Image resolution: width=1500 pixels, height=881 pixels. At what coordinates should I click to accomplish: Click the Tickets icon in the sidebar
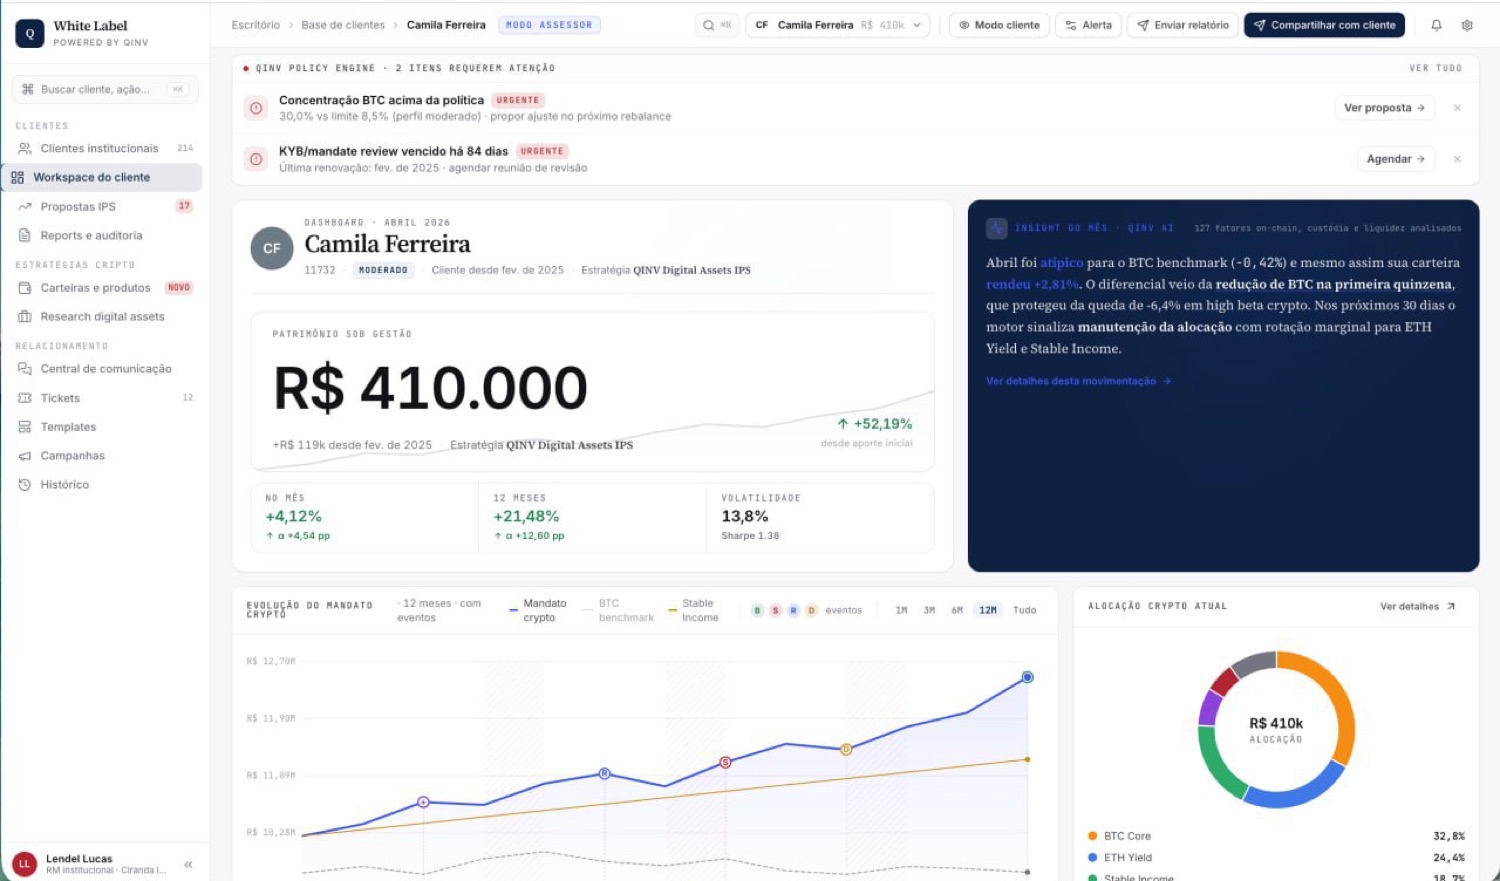tap(25, 398)
